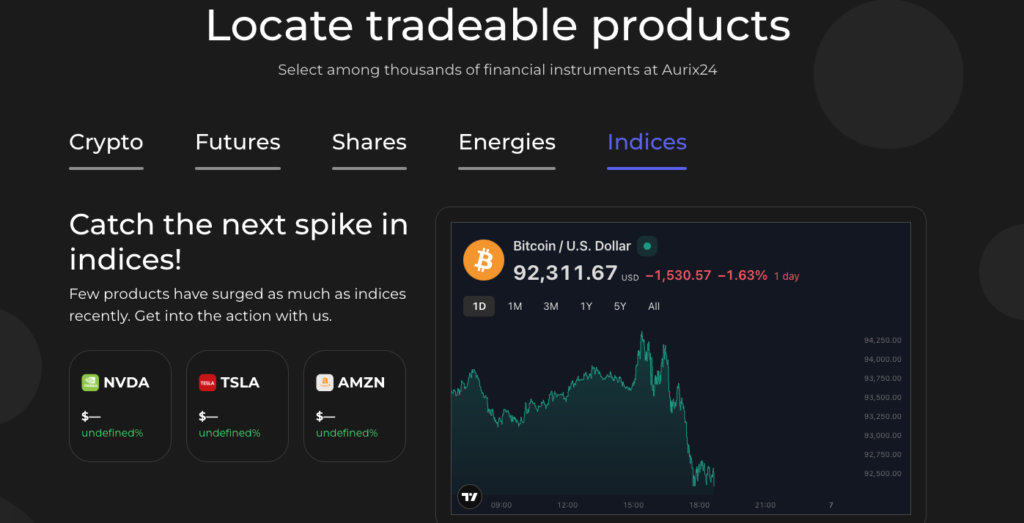Select the active Indices tab
Viewport: 1024px width, 523px height.
pyautogui.click(x=646, y=142)
